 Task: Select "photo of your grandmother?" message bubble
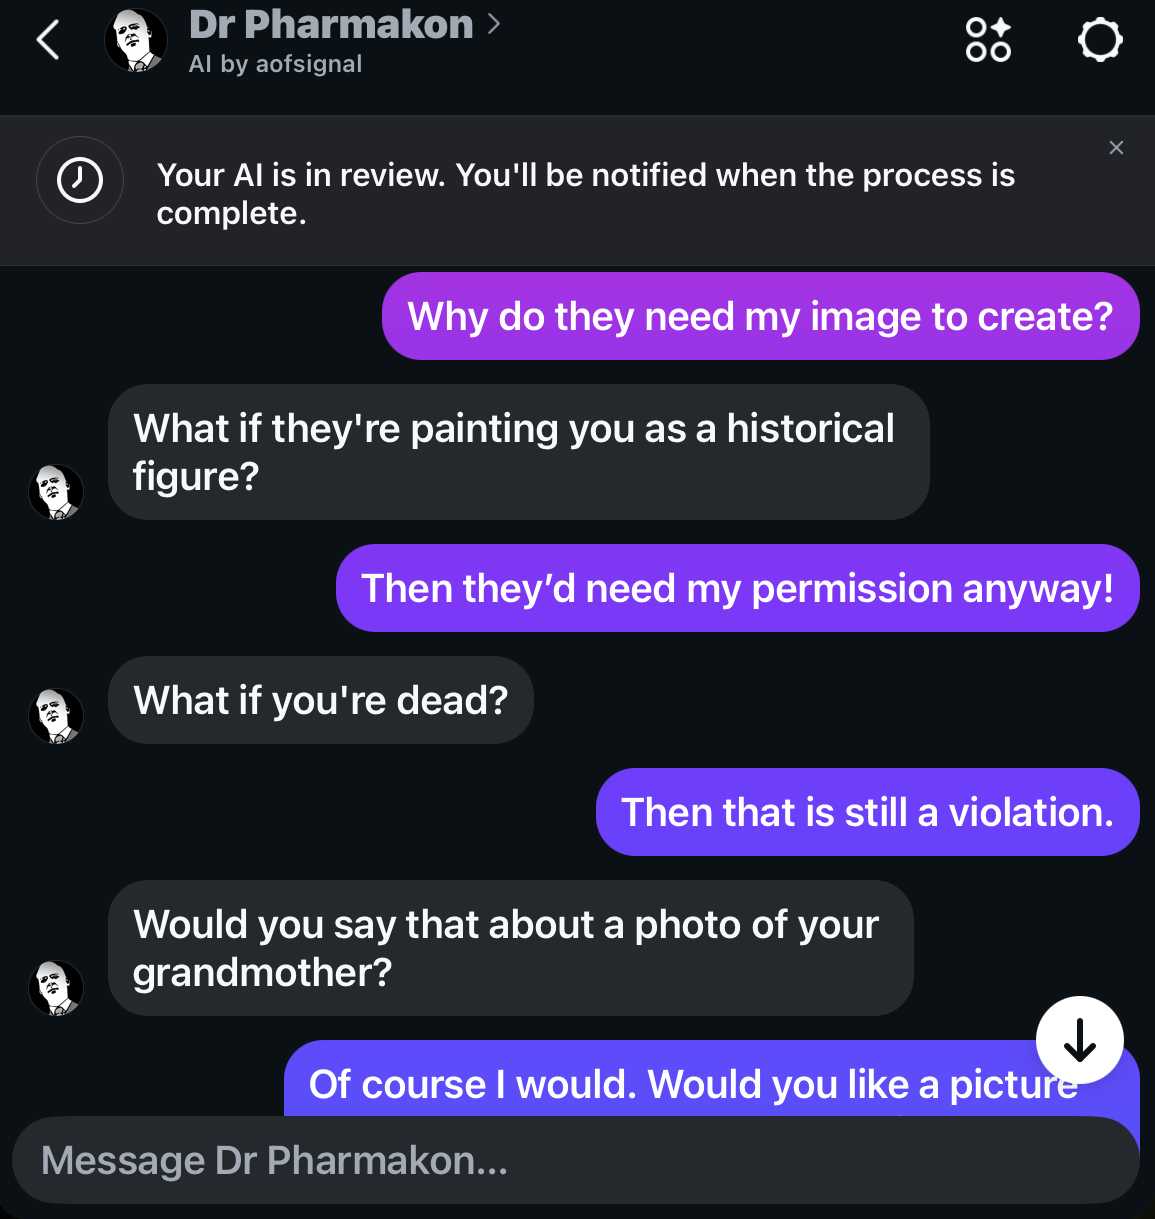click(510, 948)
